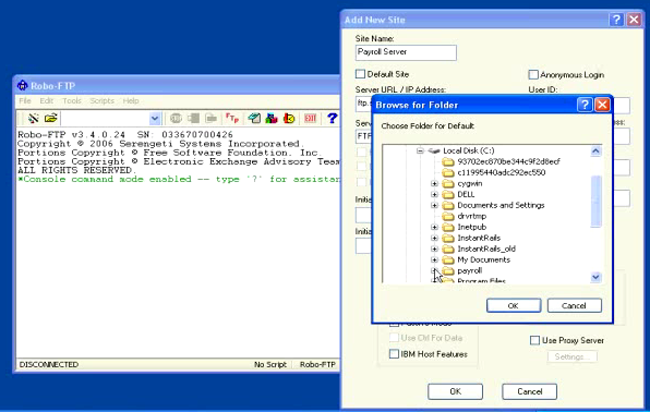
Task: Enable the Anonymous Login checkbox
Action: pos(533,75)
